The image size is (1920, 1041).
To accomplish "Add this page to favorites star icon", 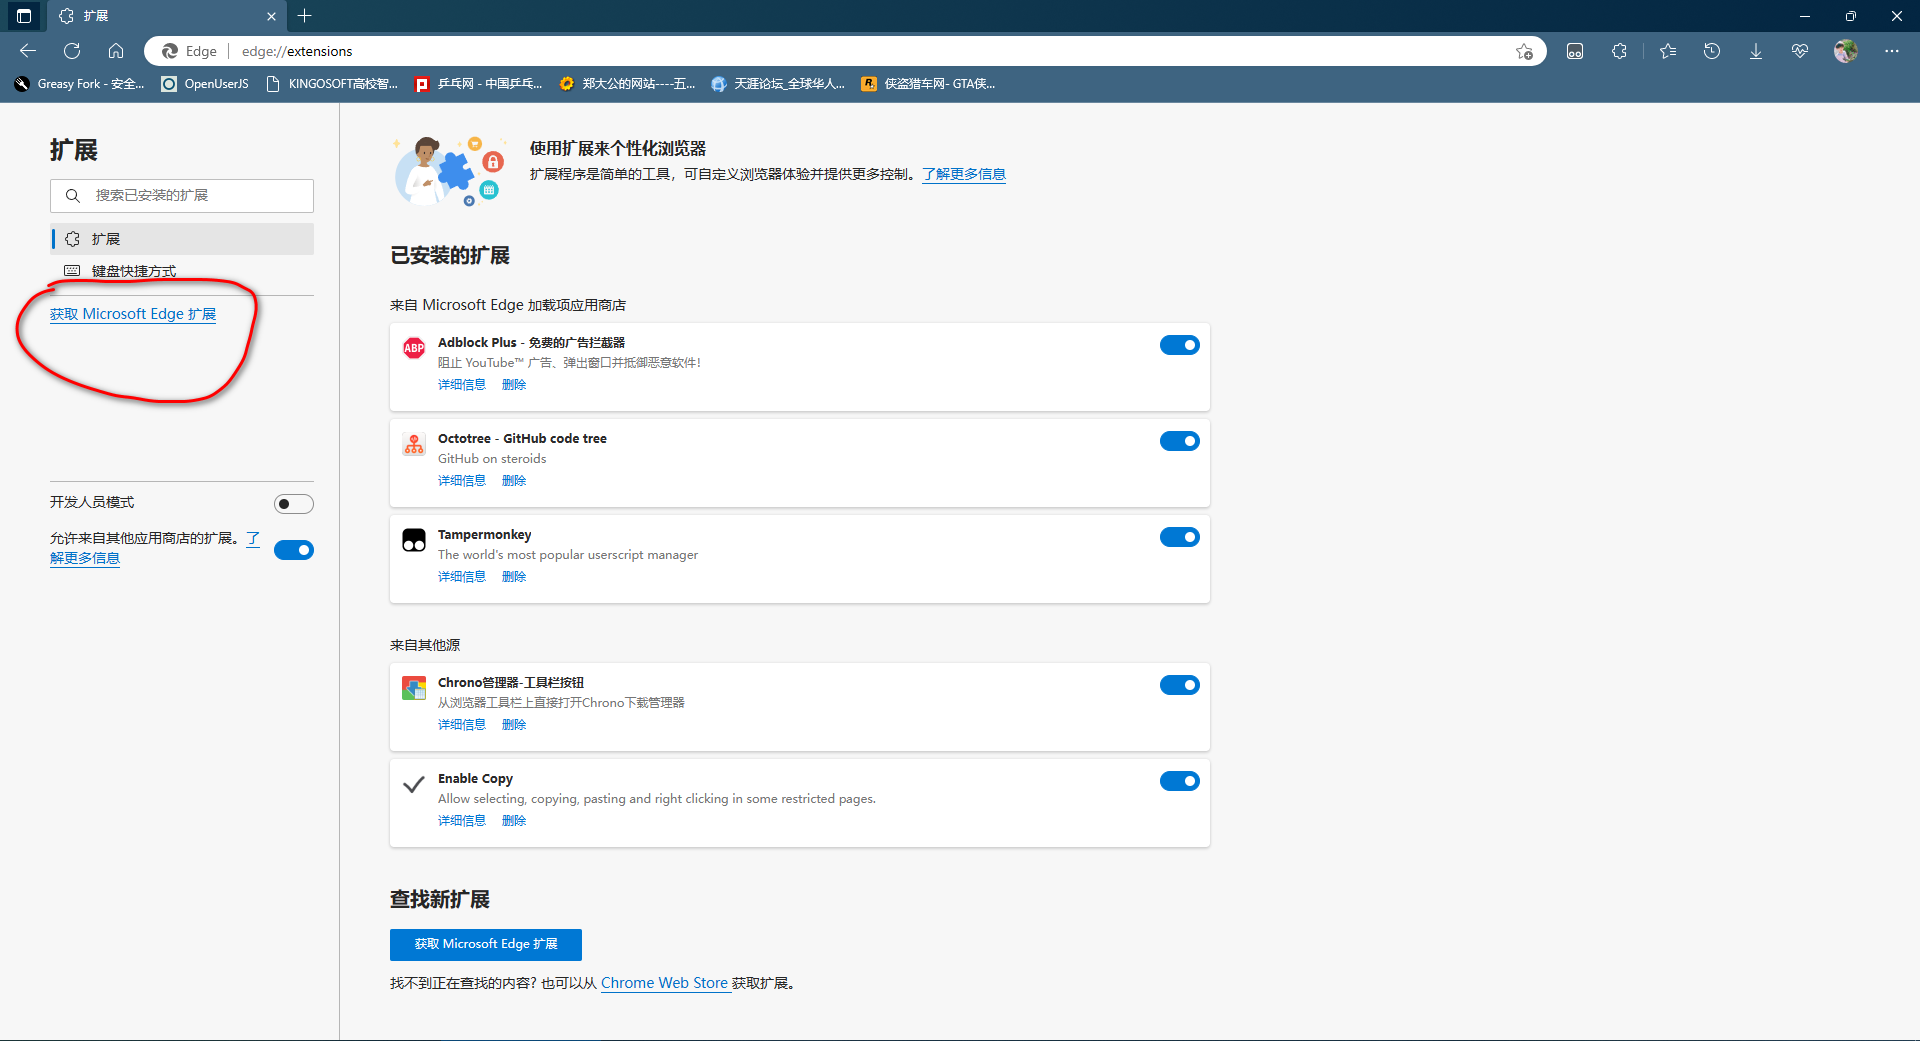I will click(1524, 51).
